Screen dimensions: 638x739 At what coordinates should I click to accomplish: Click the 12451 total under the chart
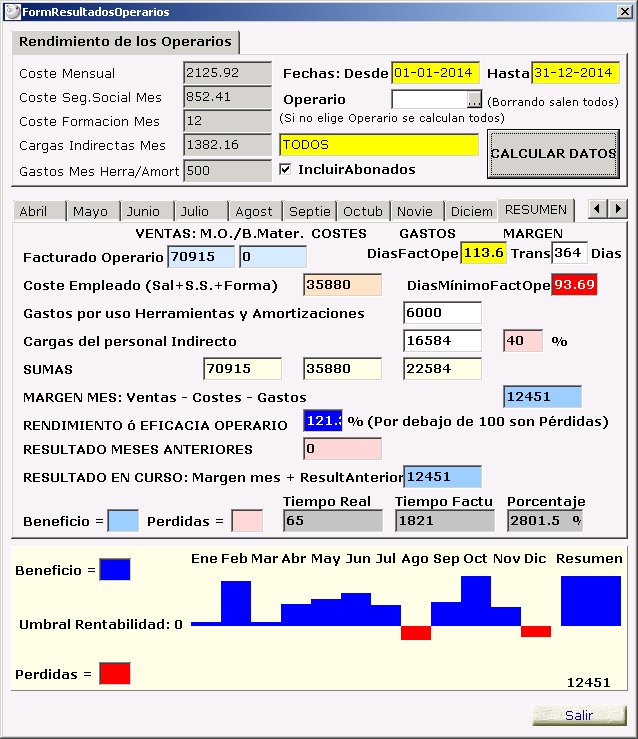click(589, 682)
